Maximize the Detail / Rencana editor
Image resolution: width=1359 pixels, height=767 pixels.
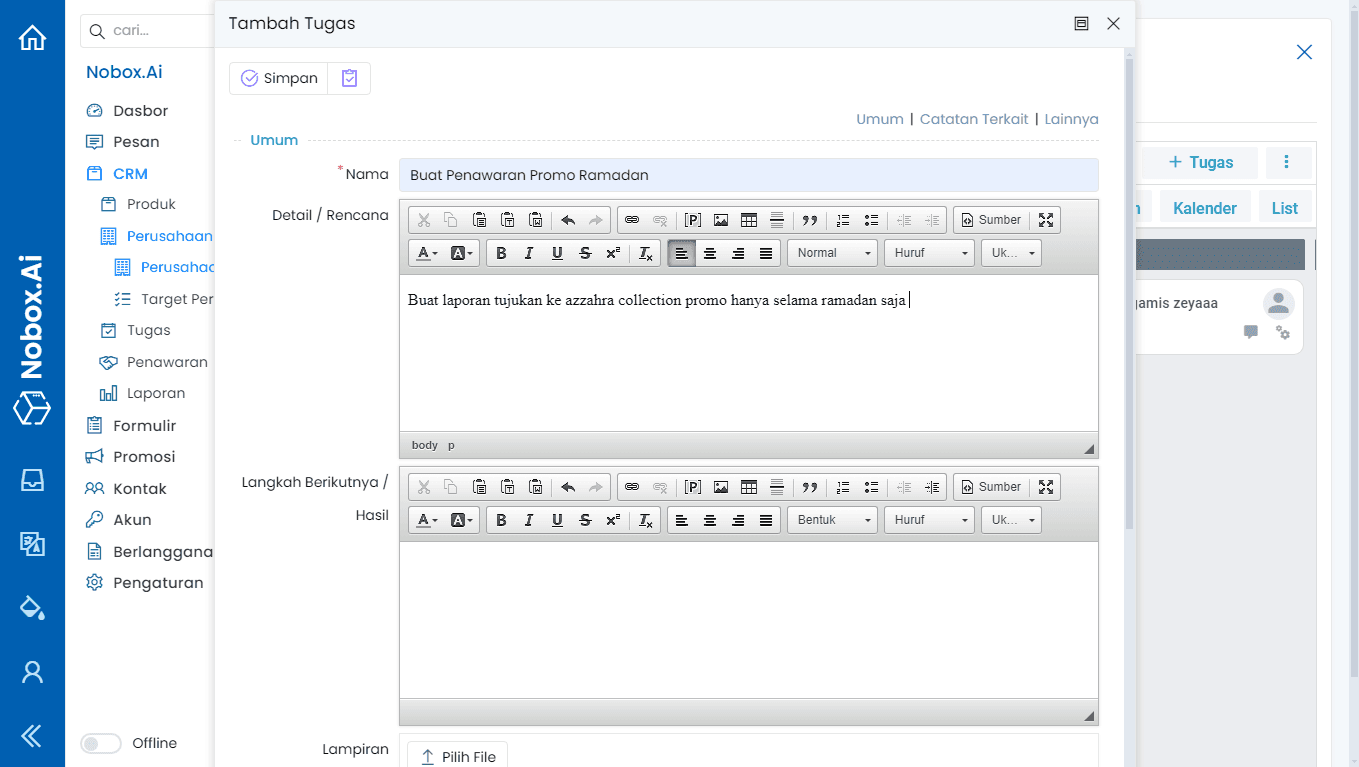click(1046, 220)
